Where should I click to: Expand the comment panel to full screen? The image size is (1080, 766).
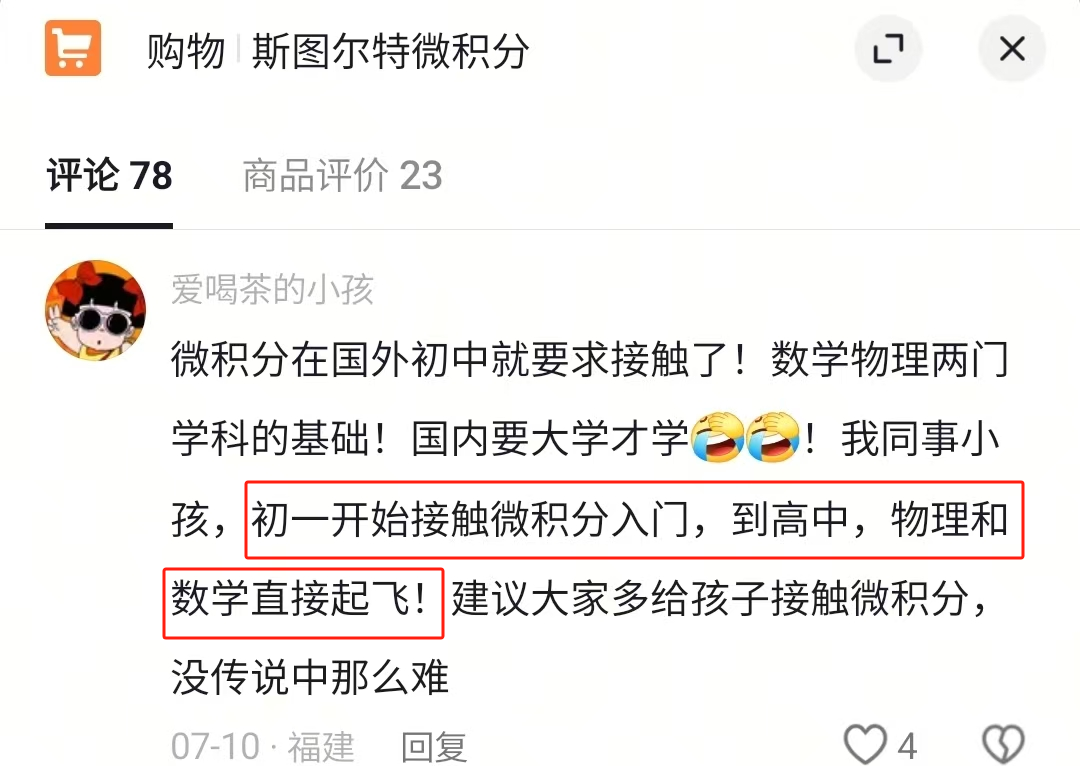coord(889,49)
